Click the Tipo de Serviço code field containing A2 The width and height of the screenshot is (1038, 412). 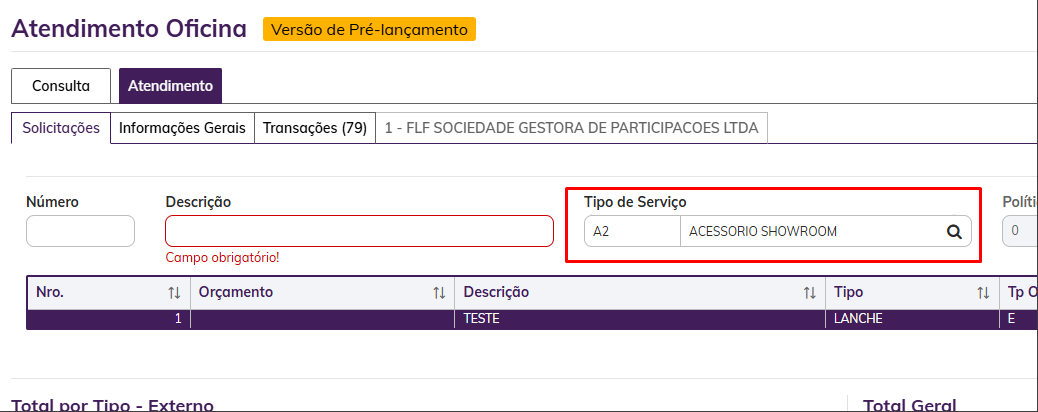[631, 232]
